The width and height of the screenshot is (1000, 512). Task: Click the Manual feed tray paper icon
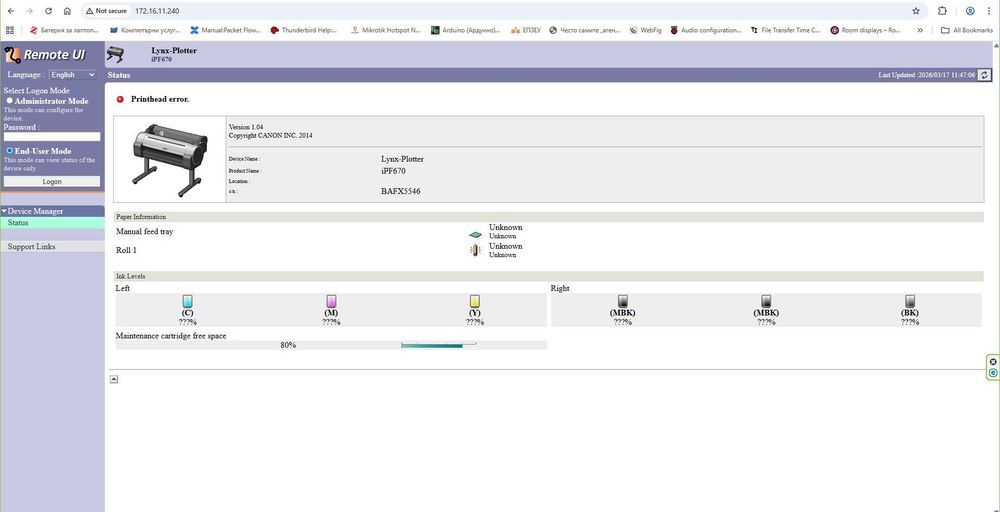click(x=475, y=235)
